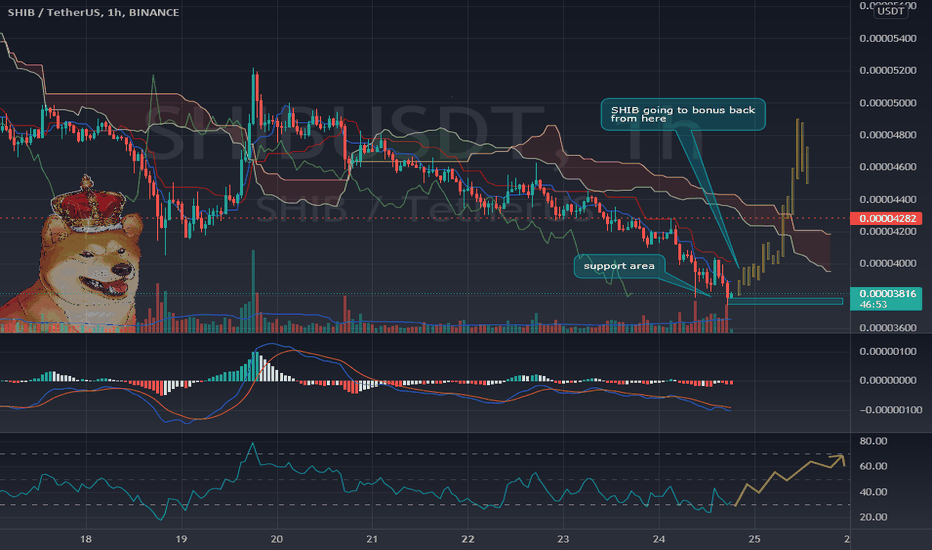The image size is (932, 550).
Task: Click the RSI 60.00 axis value
Action: (x=873, y=466)
